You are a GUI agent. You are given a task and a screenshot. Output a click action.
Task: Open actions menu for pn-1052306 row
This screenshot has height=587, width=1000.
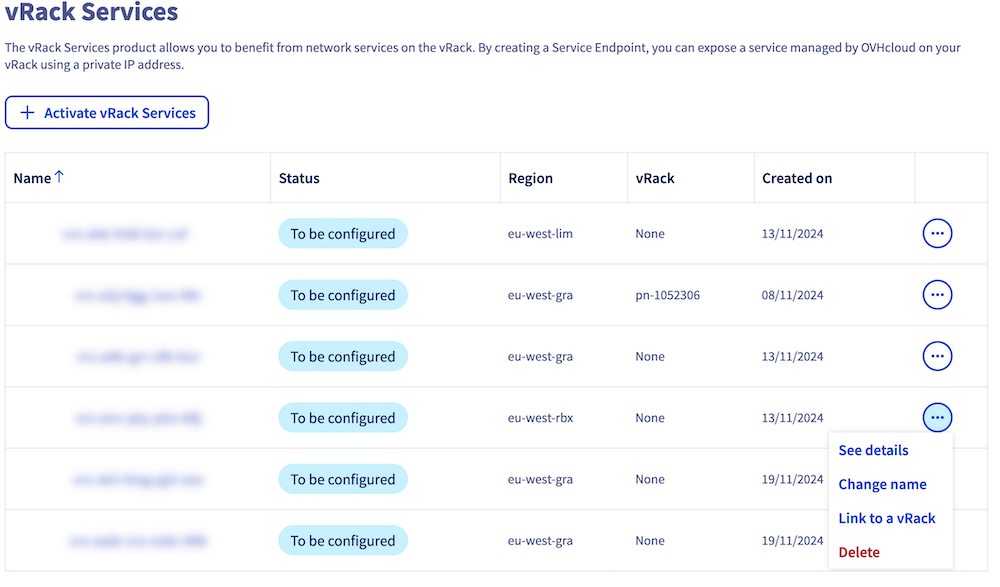tap(936, 295)
